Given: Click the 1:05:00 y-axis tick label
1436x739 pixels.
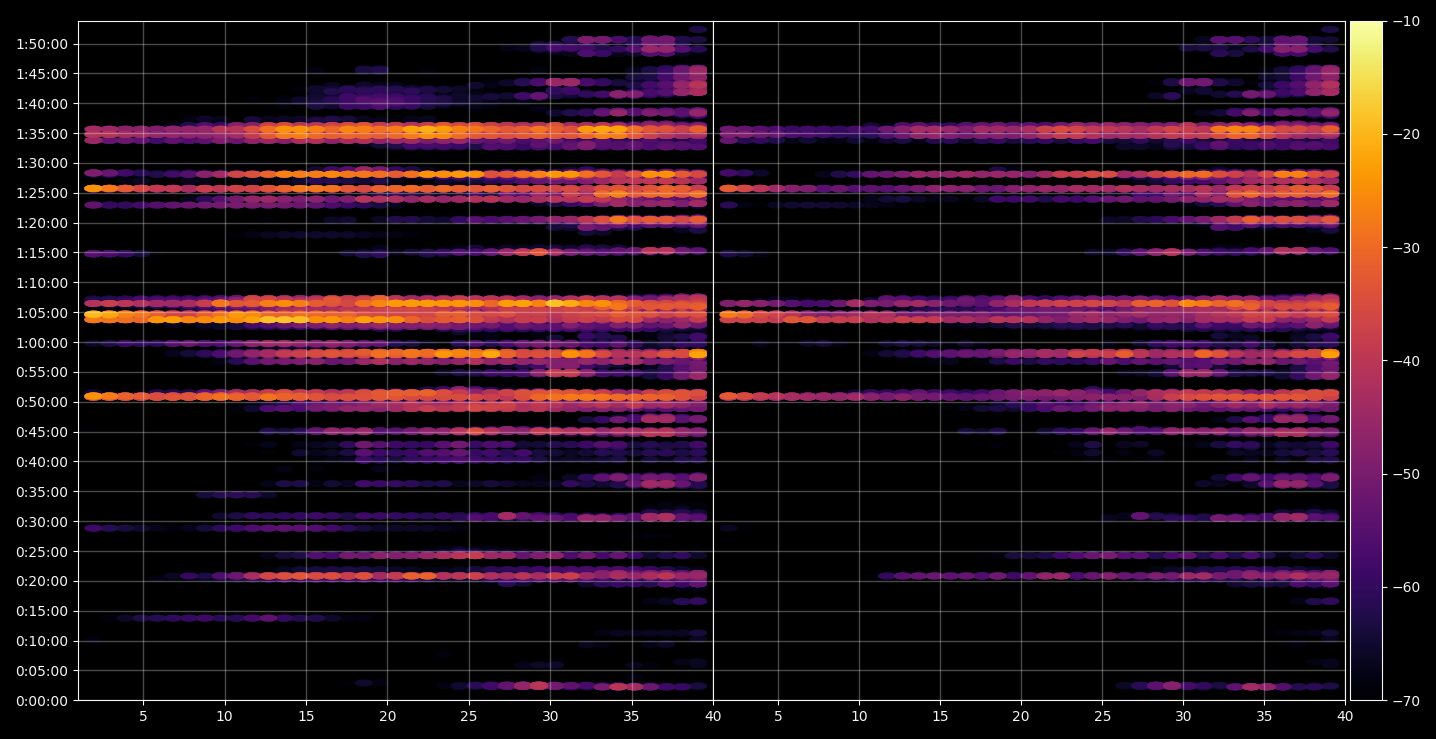Looking at the screenshot, I should 42,313.
